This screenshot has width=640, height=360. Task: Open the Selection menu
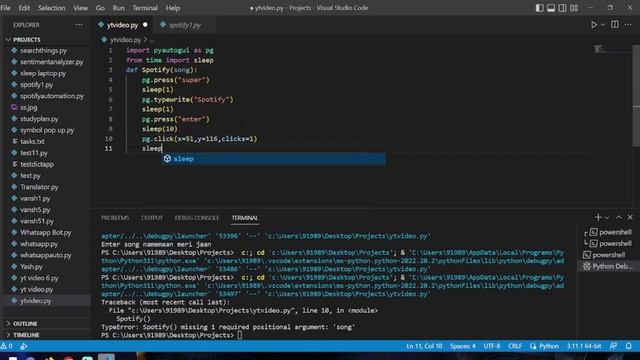(x=51, y=8)
